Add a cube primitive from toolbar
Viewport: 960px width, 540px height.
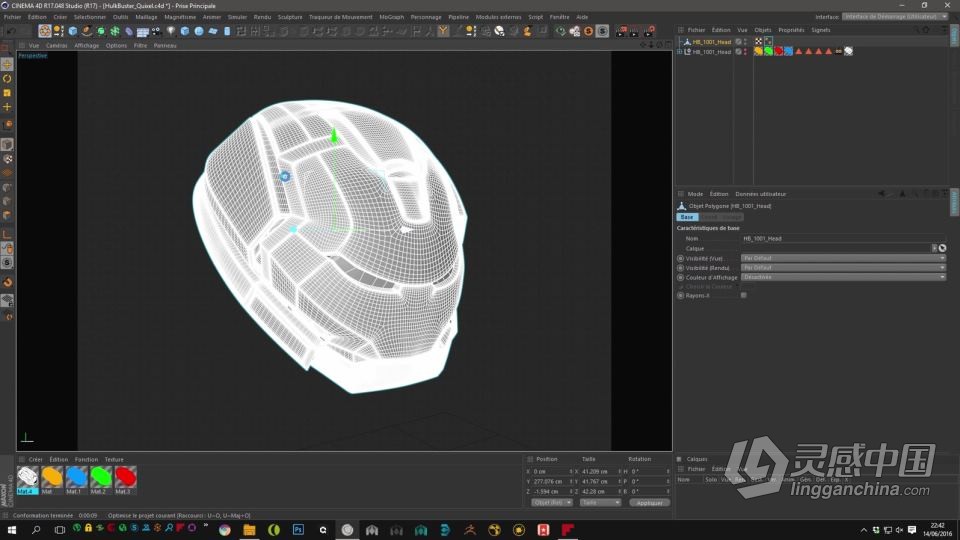pos(73,31)
